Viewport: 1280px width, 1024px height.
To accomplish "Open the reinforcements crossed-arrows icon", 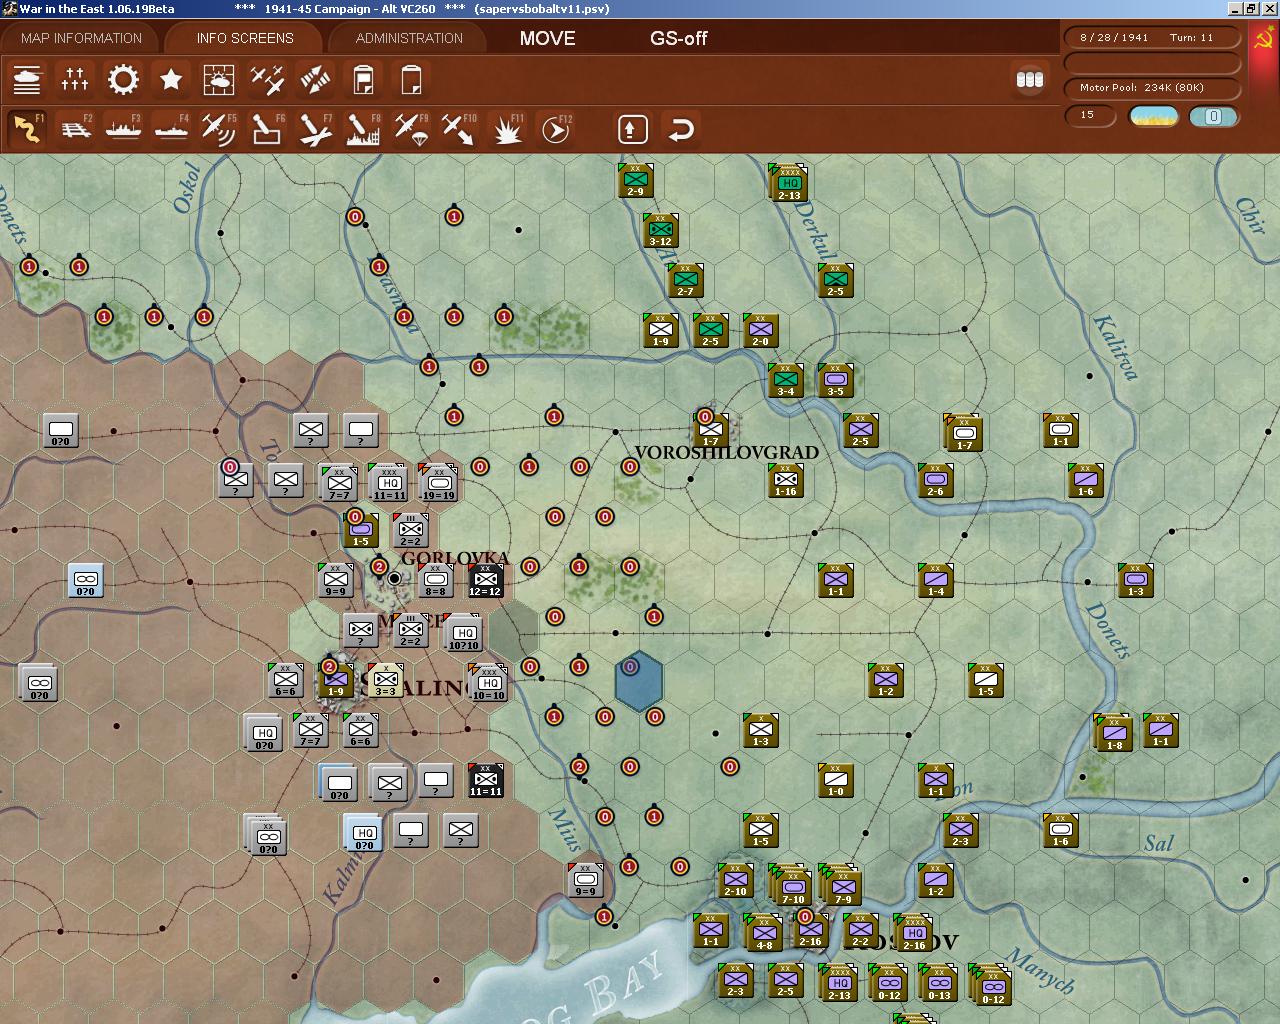I will coord(315,79).
